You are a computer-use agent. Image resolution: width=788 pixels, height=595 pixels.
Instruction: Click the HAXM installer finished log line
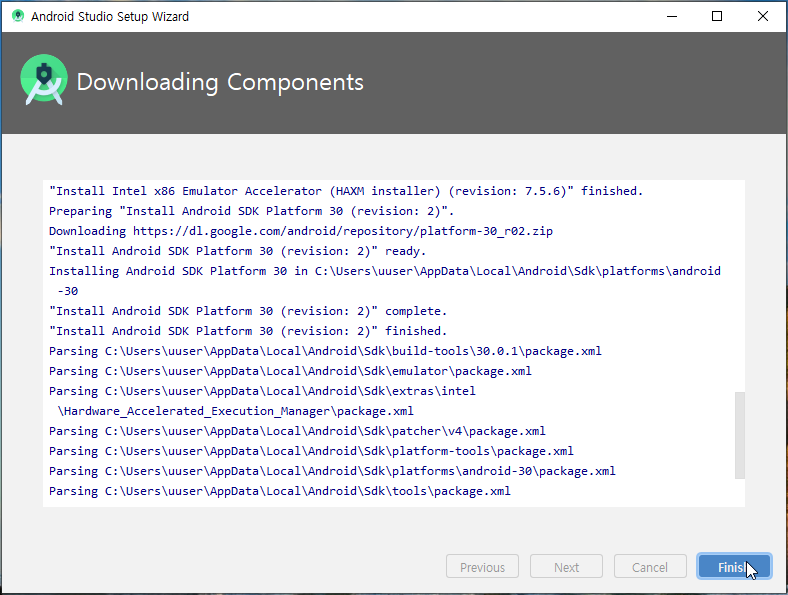pos(346,191)
